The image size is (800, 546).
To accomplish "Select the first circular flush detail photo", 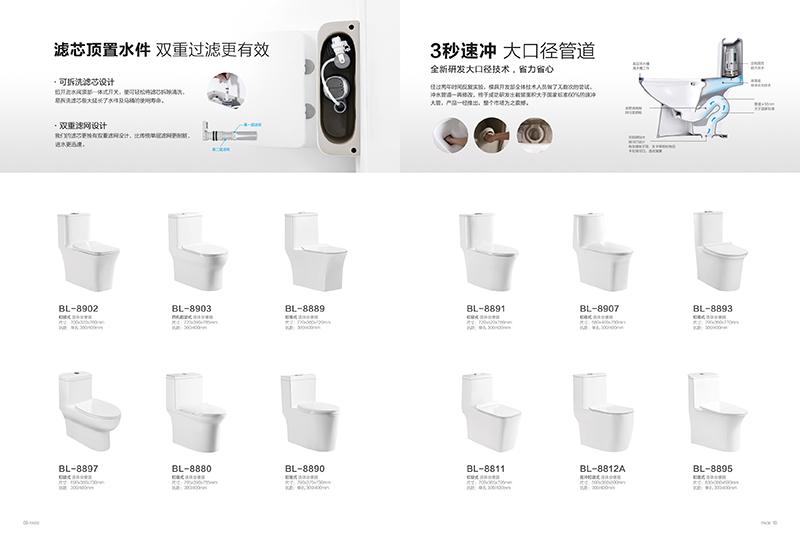I will click(451, 135).
